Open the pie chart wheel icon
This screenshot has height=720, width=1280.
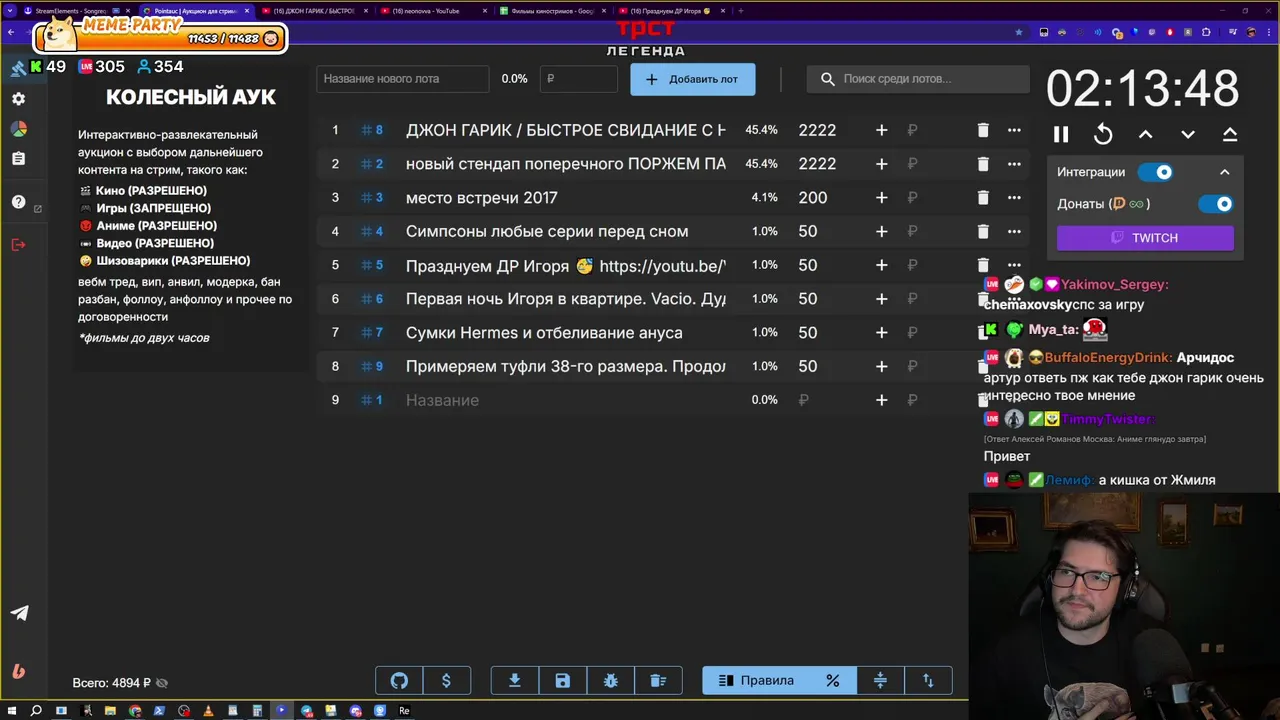tap(19, 129)
